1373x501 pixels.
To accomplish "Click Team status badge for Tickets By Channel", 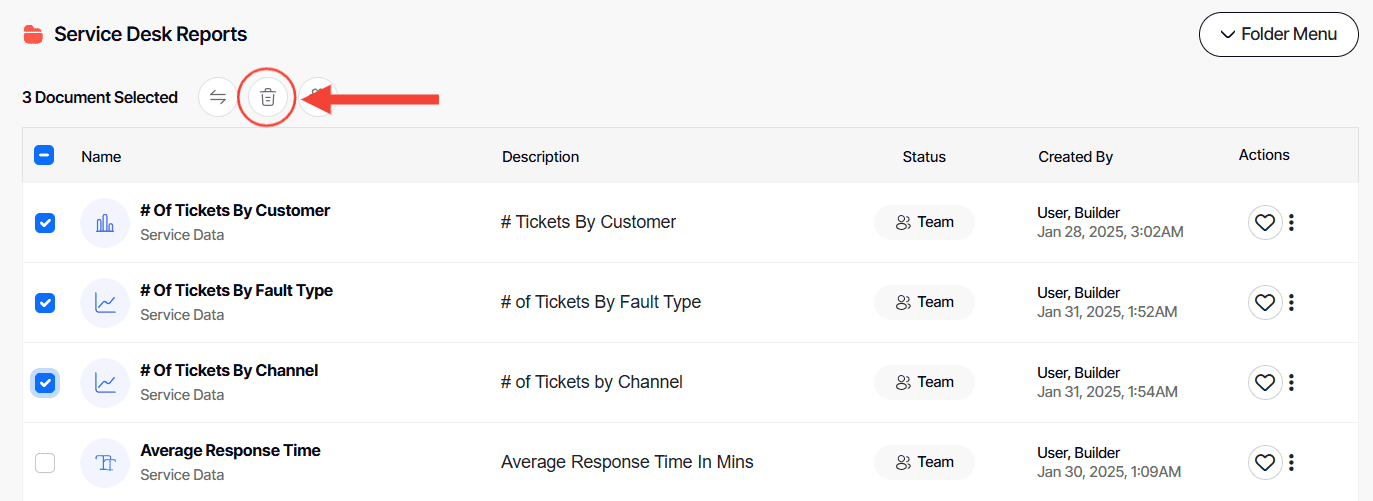I will (x=924, y=382).
